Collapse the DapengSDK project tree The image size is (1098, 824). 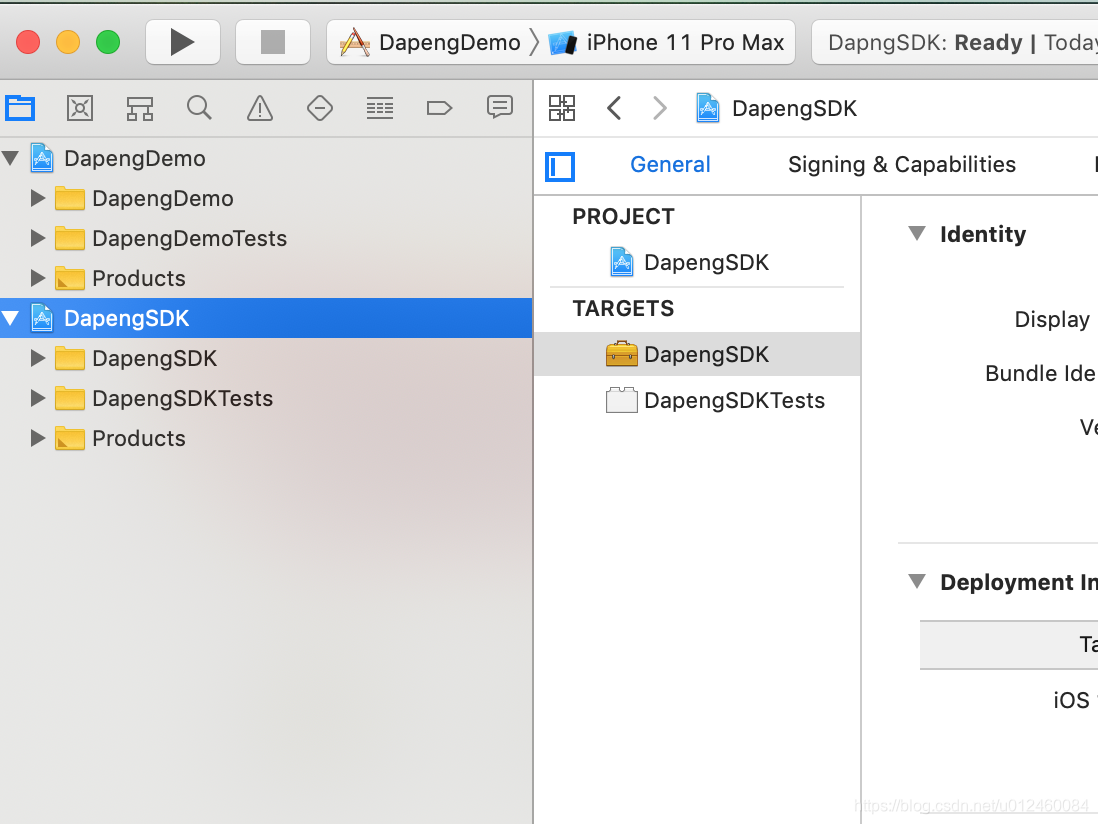(x=10, y=319)
